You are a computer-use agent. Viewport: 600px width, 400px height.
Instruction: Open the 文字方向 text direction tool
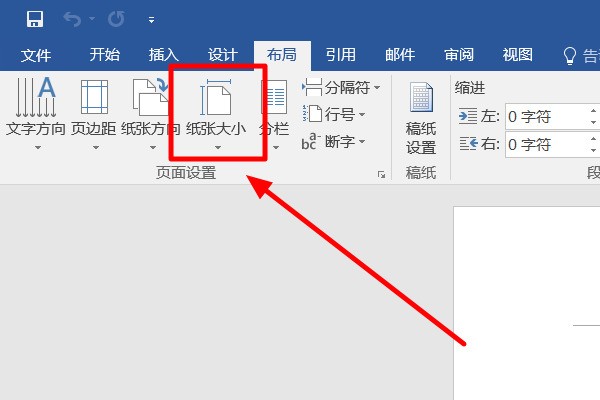37,110
